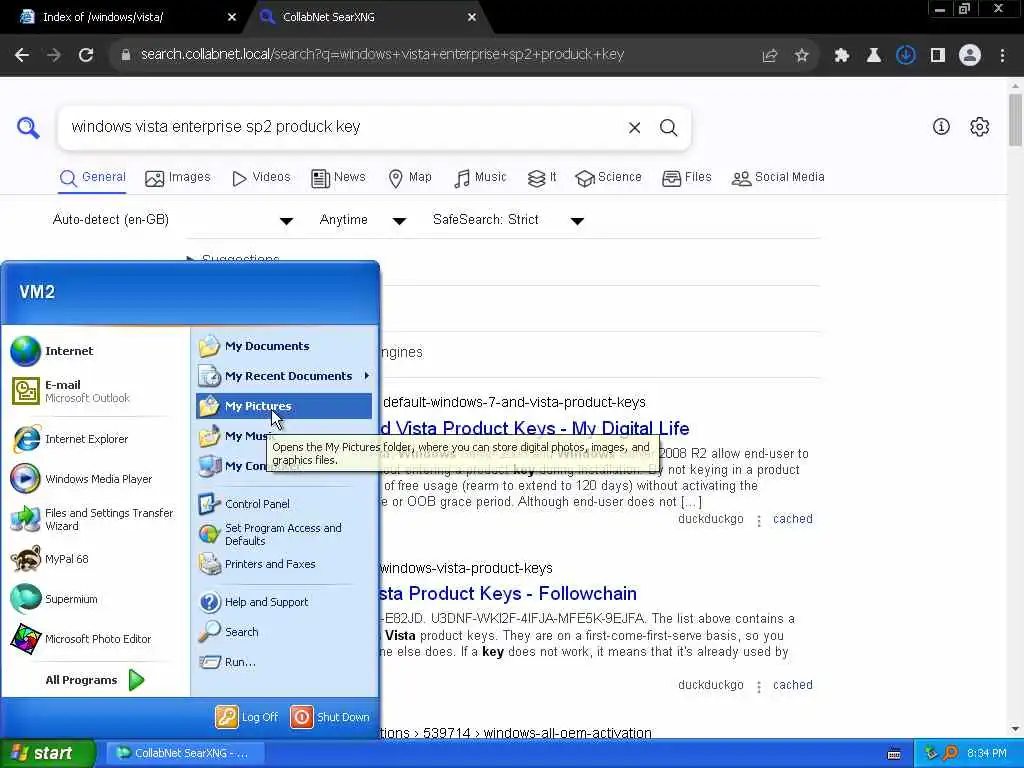1024x768 pixels.
Task: Switch to Files search tab
Action: (686, 178)
